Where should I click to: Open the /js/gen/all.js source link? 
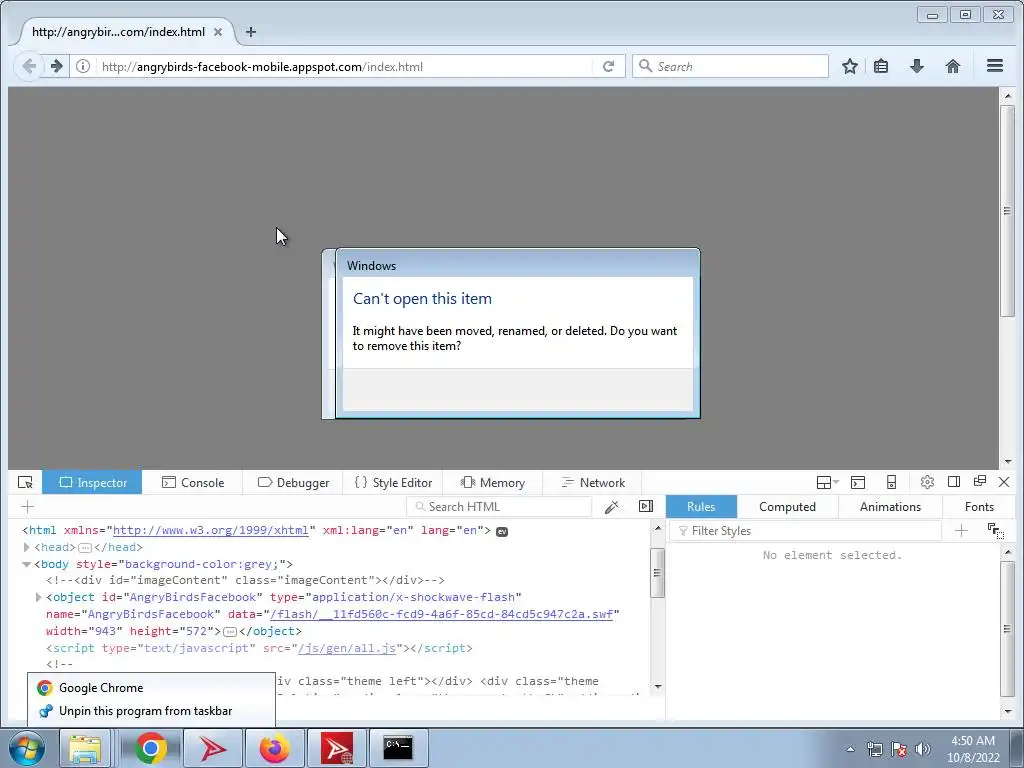[347, 648]
